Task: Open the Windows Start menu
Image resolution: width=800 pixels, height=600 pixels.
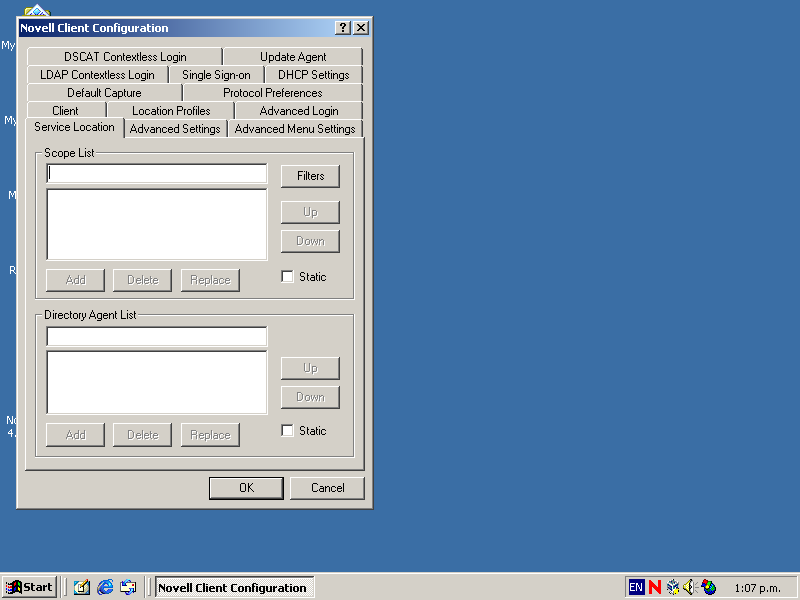Action: (x=30, y=587)
